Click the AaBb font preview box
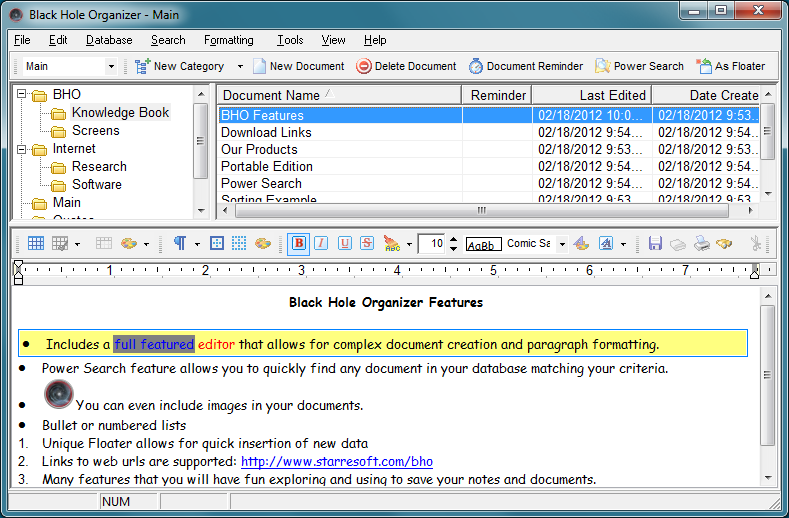Viewport: 789px width, 518px height. (484, 245)
